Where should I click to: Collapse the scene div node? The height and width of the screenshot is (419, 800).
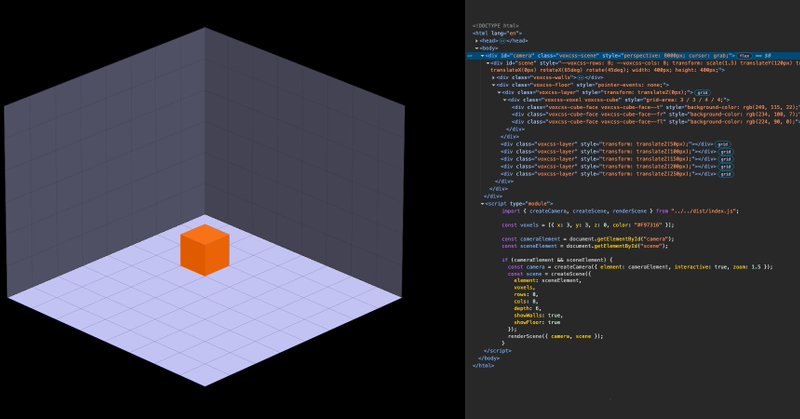click(488, 63)
